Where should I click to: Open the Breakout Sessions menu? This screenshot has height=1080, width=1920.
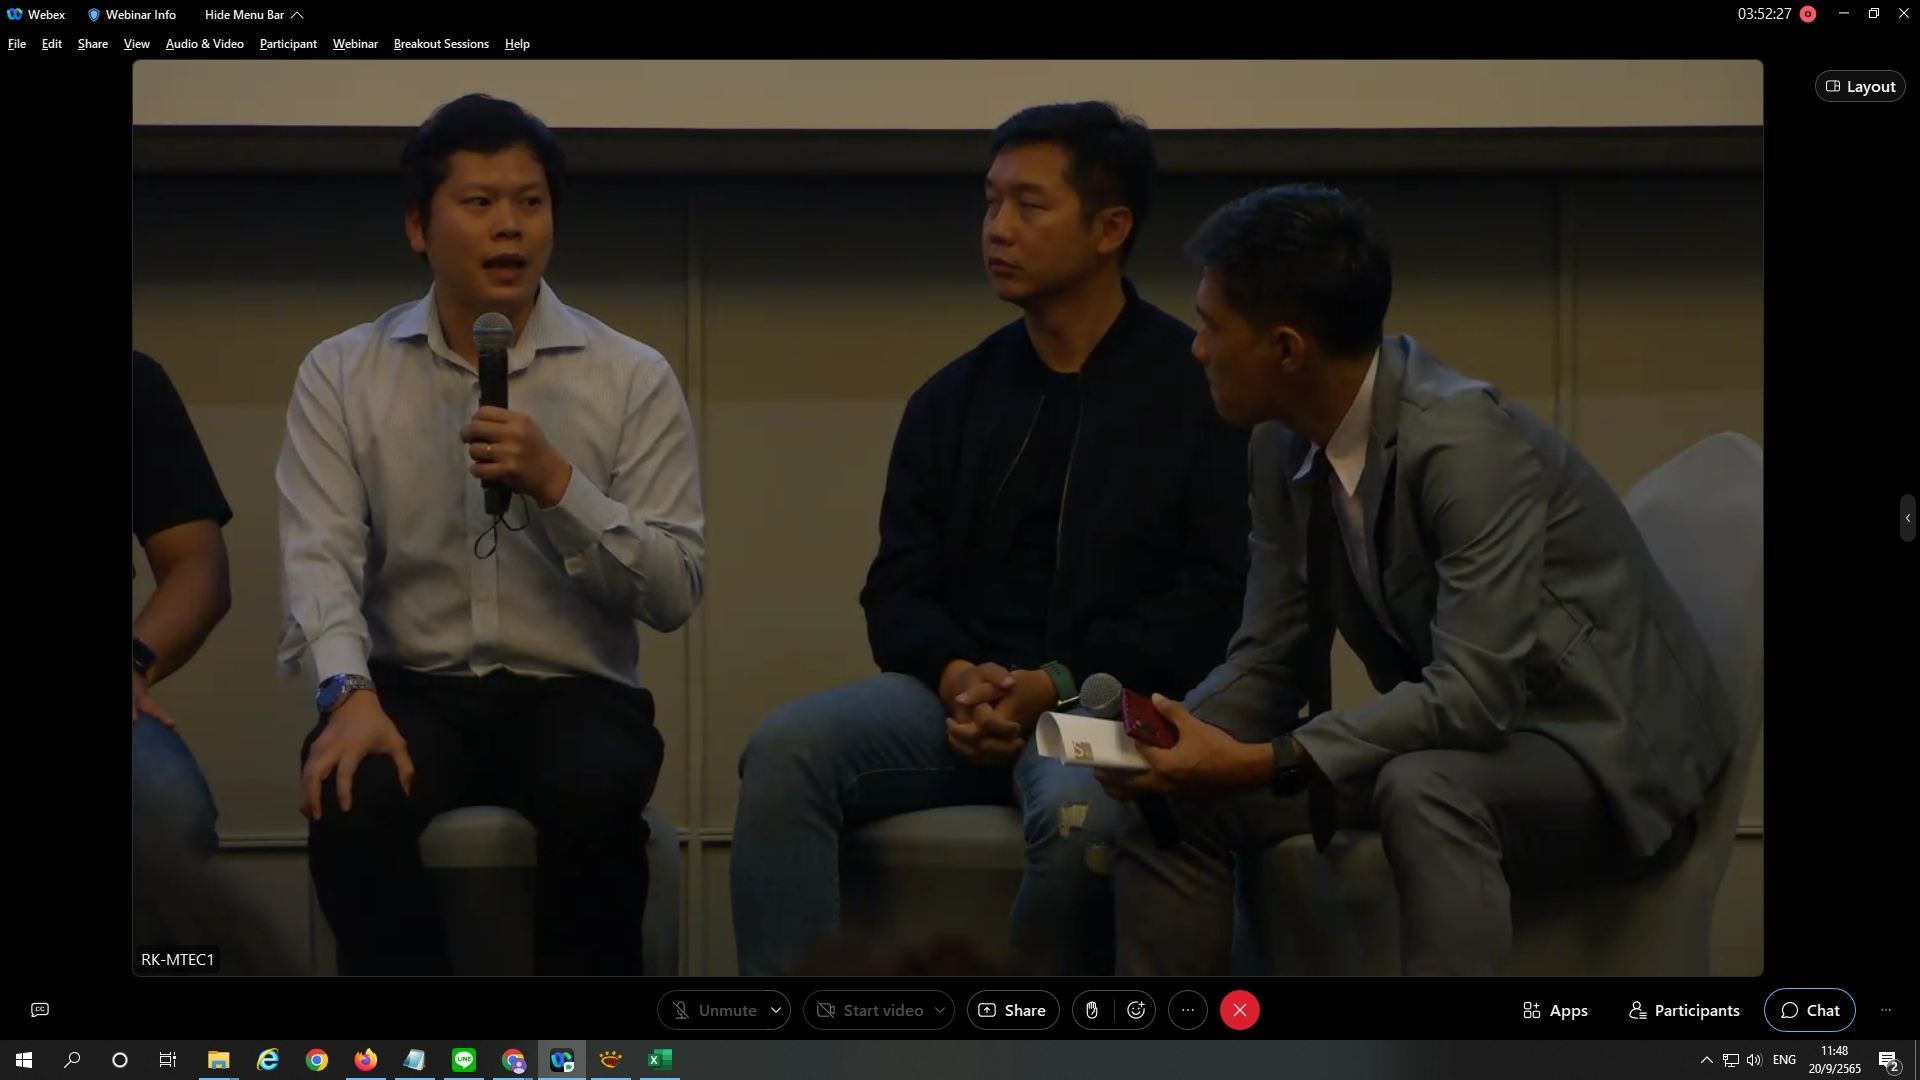(441, 44)
